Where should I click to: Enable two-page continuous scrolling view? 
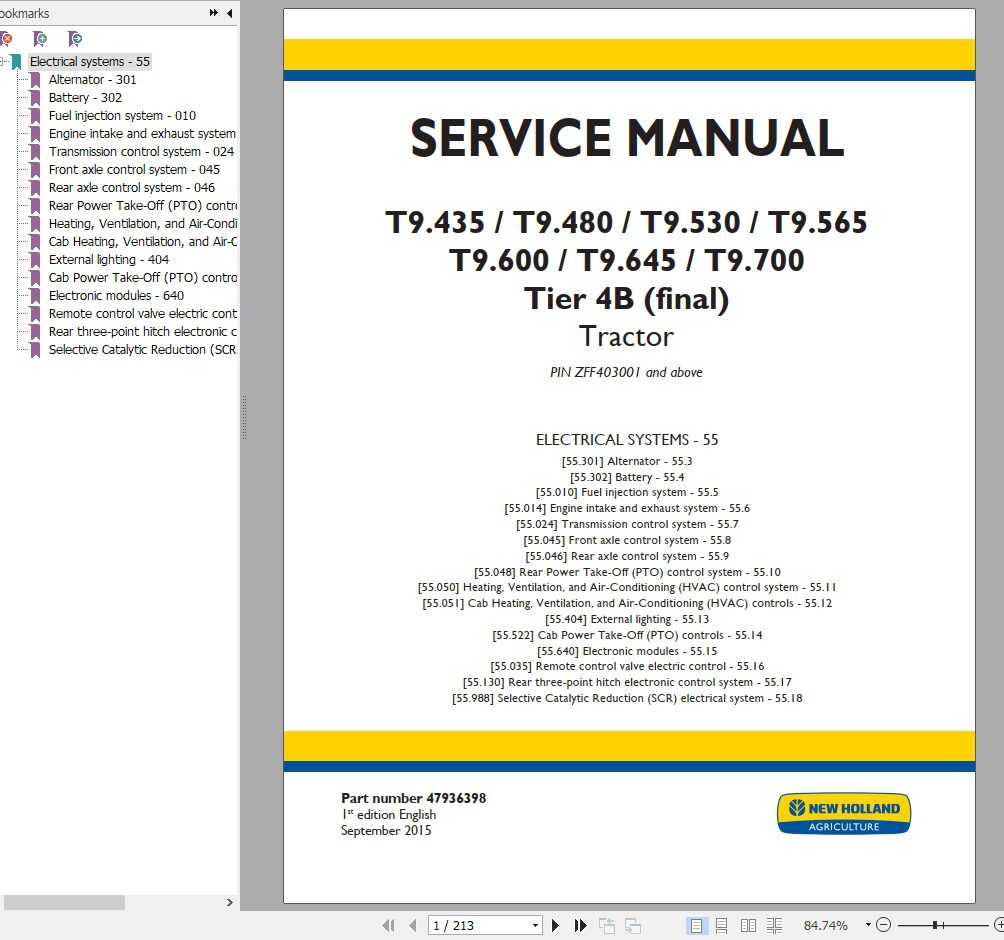pos(774,925)
